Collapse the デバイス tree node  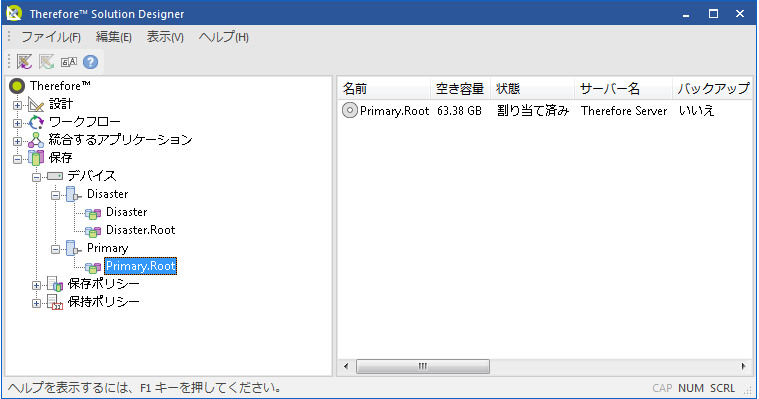(36, 177)
